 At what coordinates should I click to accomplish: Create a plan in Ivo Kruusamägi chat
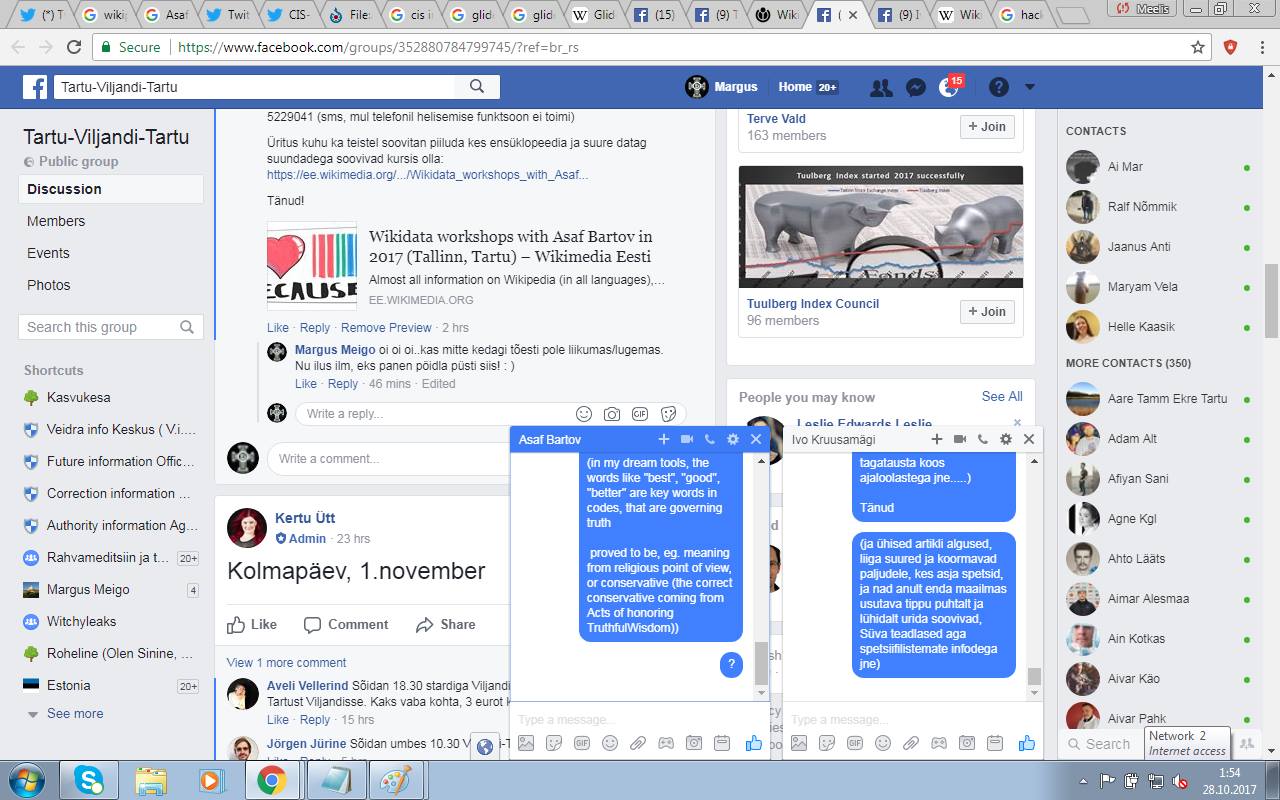994,743
